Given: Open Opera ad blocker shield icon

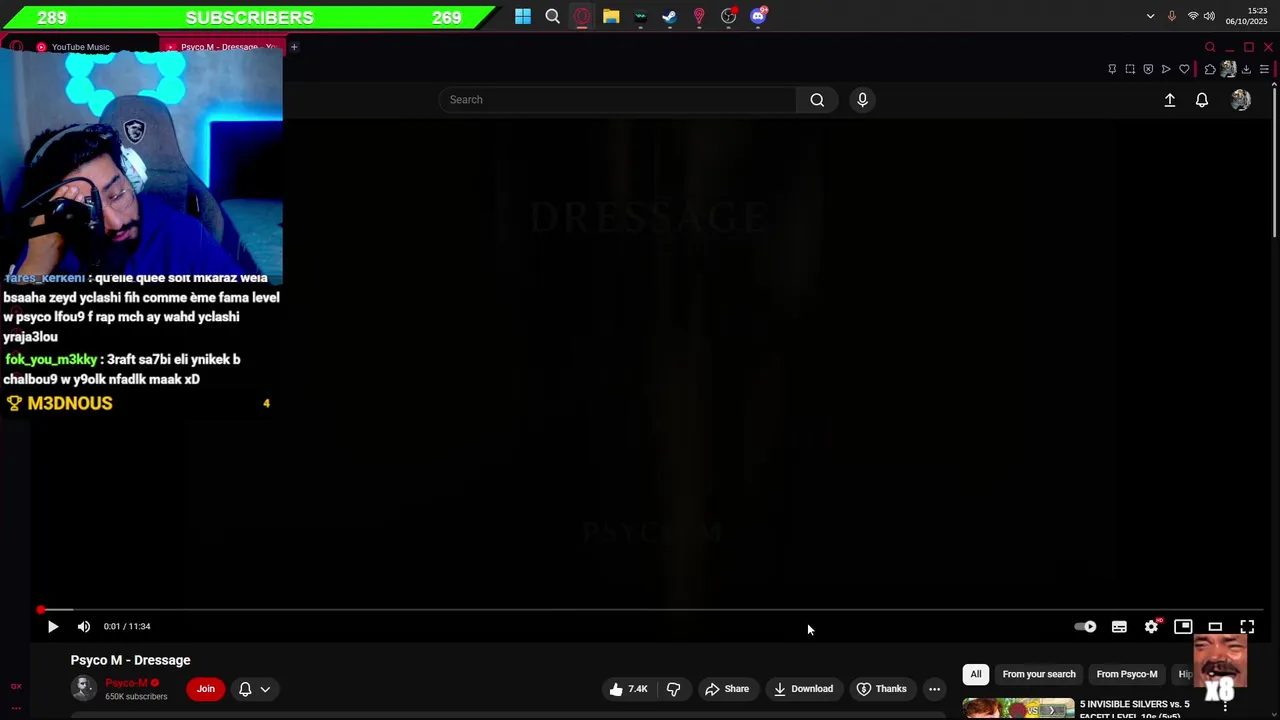Looking at the screenshot, I should [1148, 69].
